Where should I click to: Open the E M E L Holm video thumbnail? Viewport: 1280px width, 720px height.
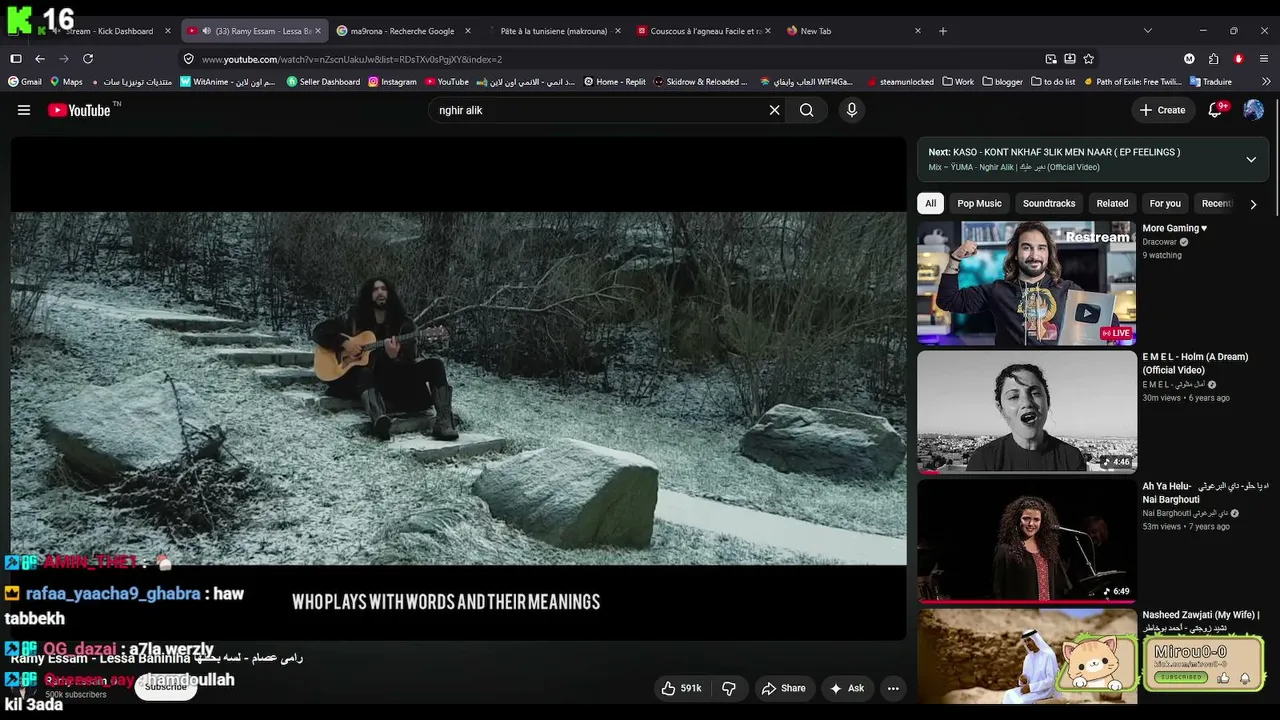(x=1027, y=411)
